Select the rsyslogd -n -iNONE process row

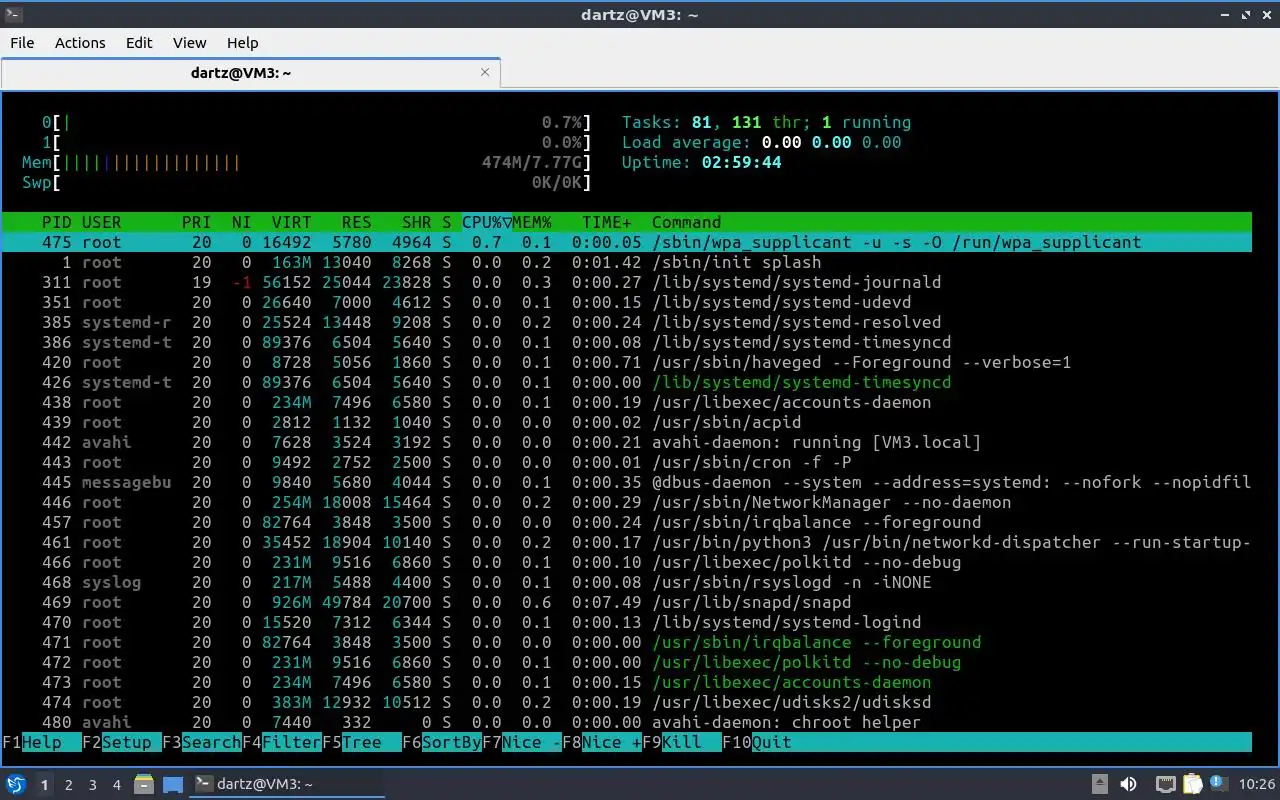[x=626, y=582]
